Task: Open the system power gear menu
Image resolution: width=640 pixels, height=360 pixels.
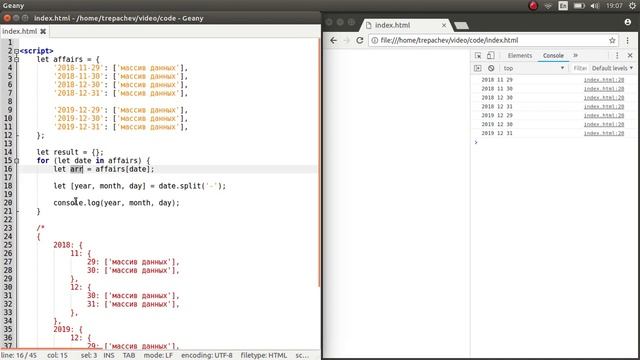Action: [632, 6]
